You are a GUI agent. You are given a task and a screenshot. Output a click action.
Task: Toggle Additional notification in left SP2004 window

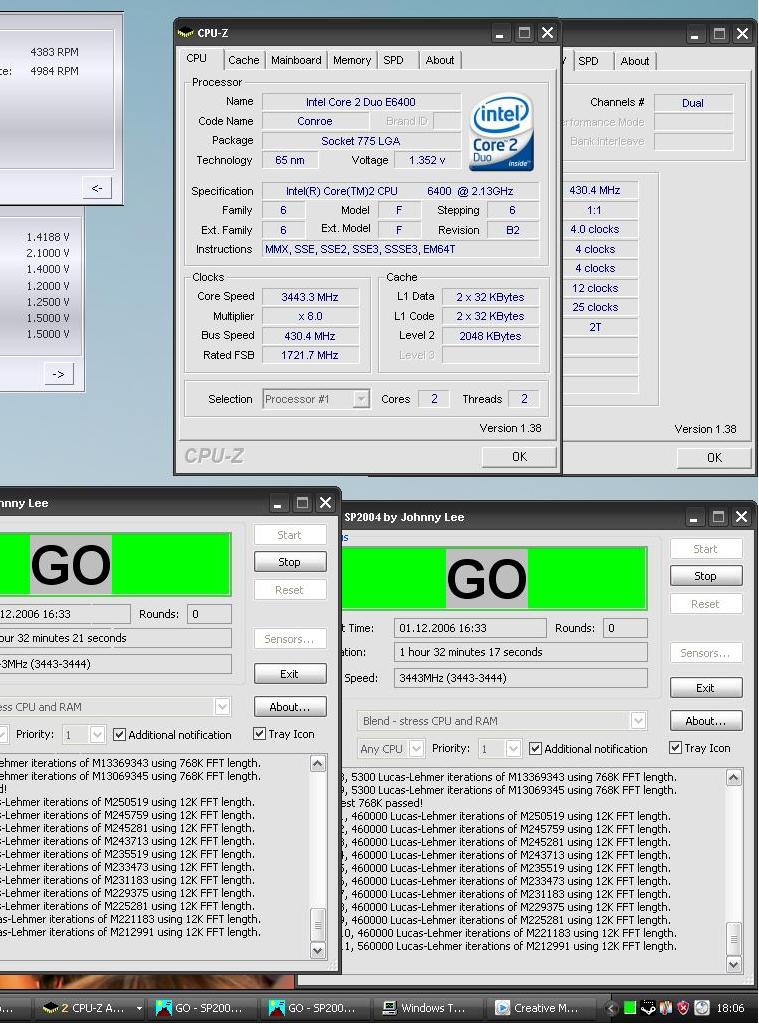pyautogui.click(x=119, y=735)
